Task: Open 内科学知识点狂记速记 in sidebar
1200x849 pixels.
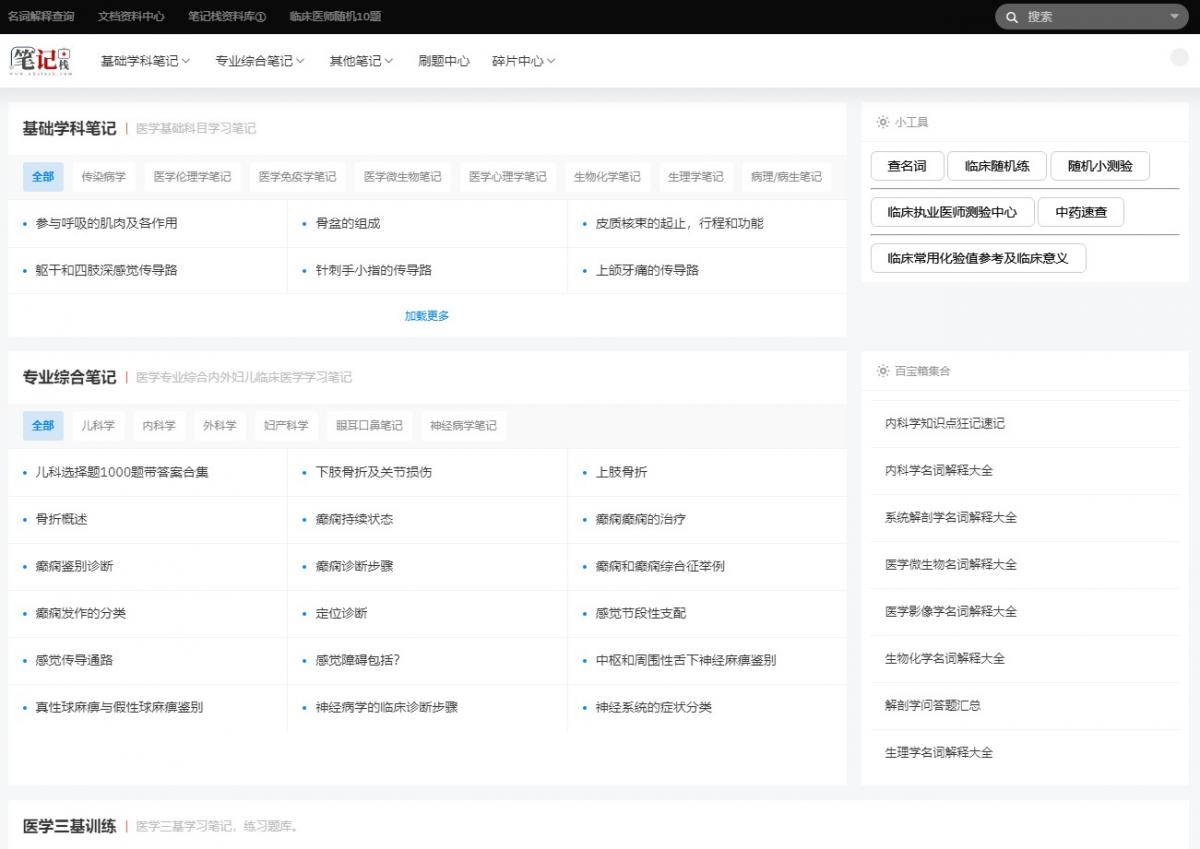Action: pyautogui.click(x=945, y=424)
